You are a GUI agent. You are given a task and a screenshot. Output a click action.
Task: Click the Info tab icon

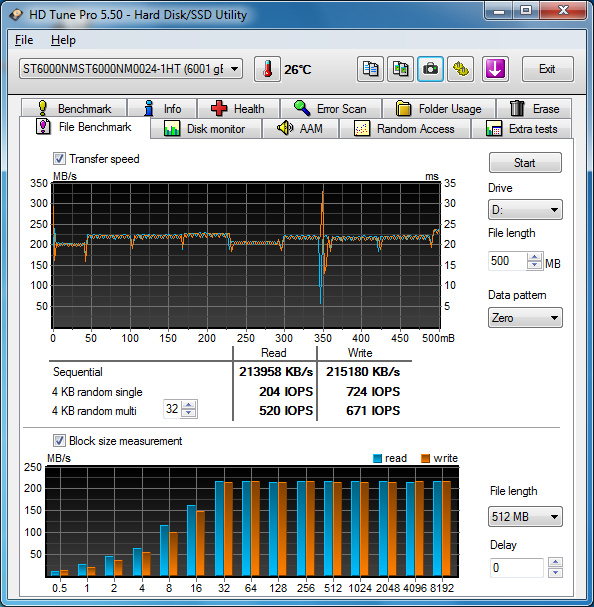[x=149, y=108]
